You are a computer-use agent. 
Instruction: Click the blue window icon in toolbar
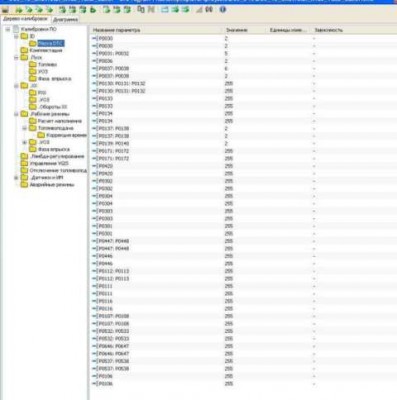[165, 10]
